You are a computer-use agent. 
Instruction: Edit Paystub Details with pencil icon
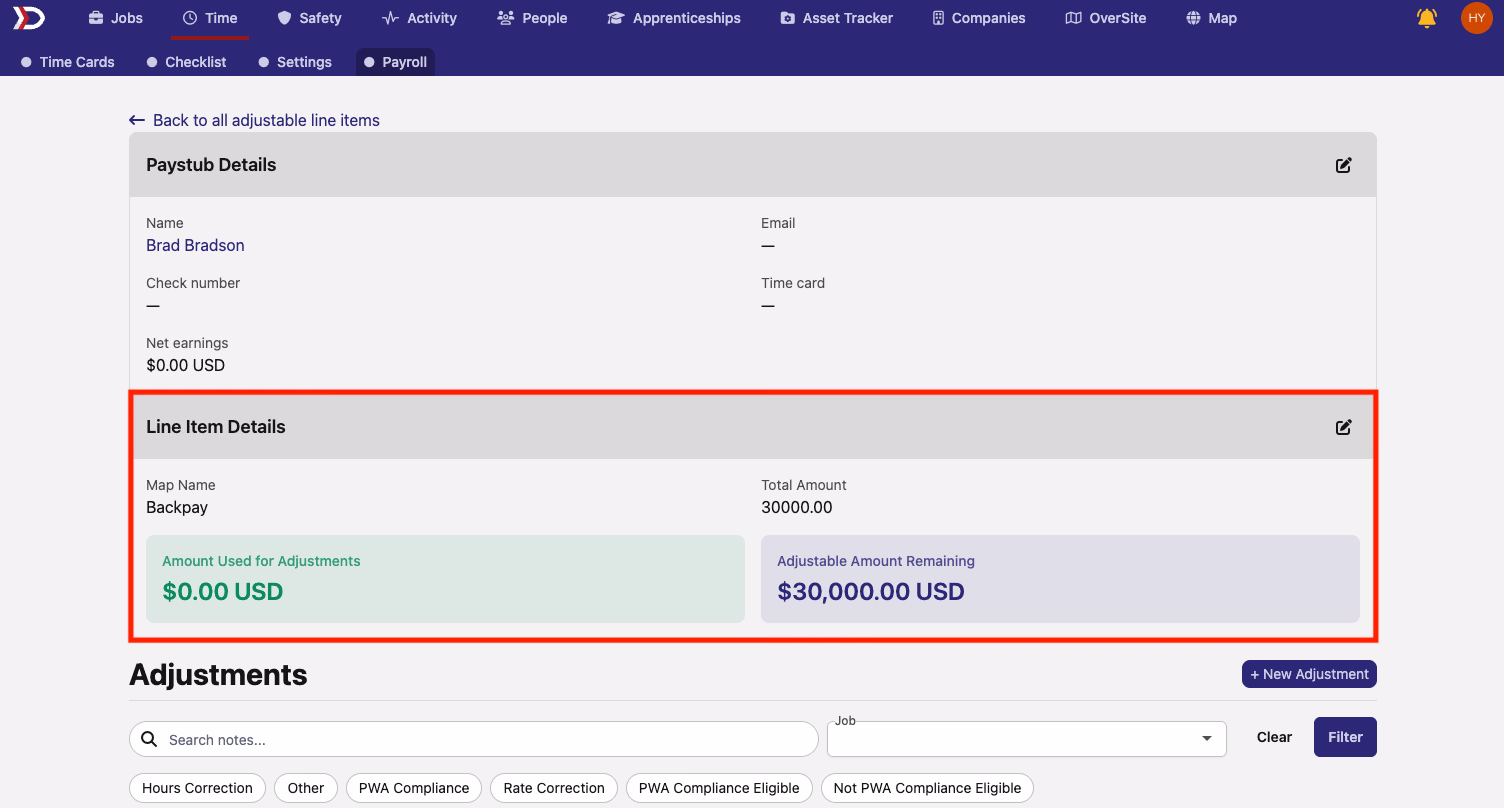tap(1344, 165)
